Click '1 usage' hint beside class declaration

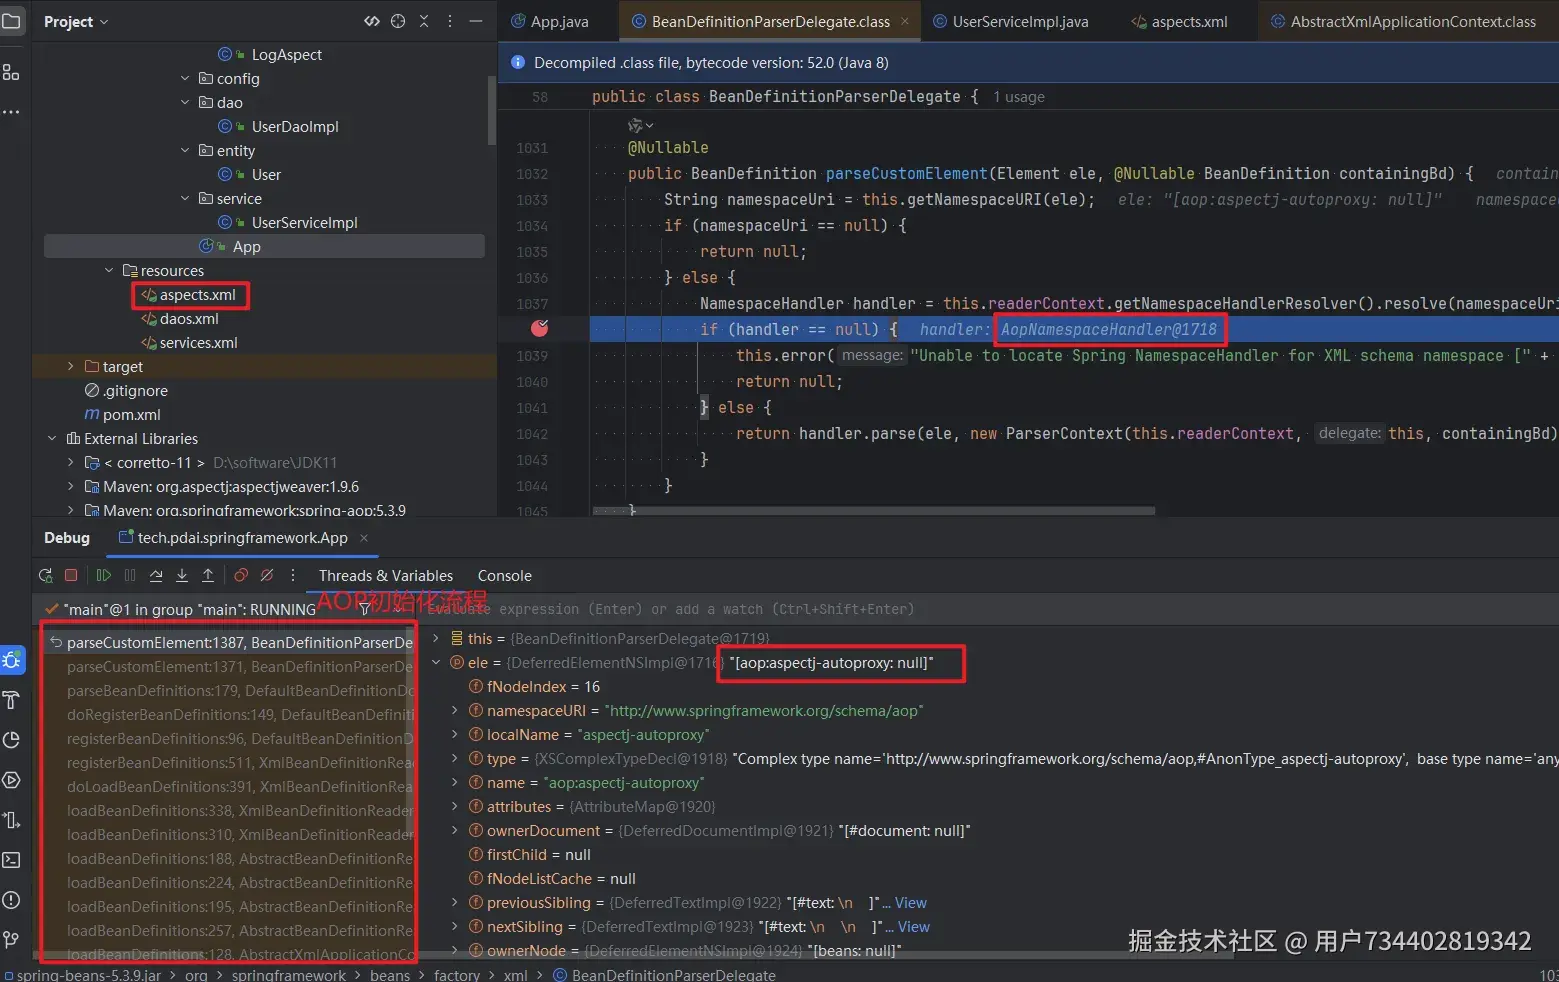[x=1019, y=97]
